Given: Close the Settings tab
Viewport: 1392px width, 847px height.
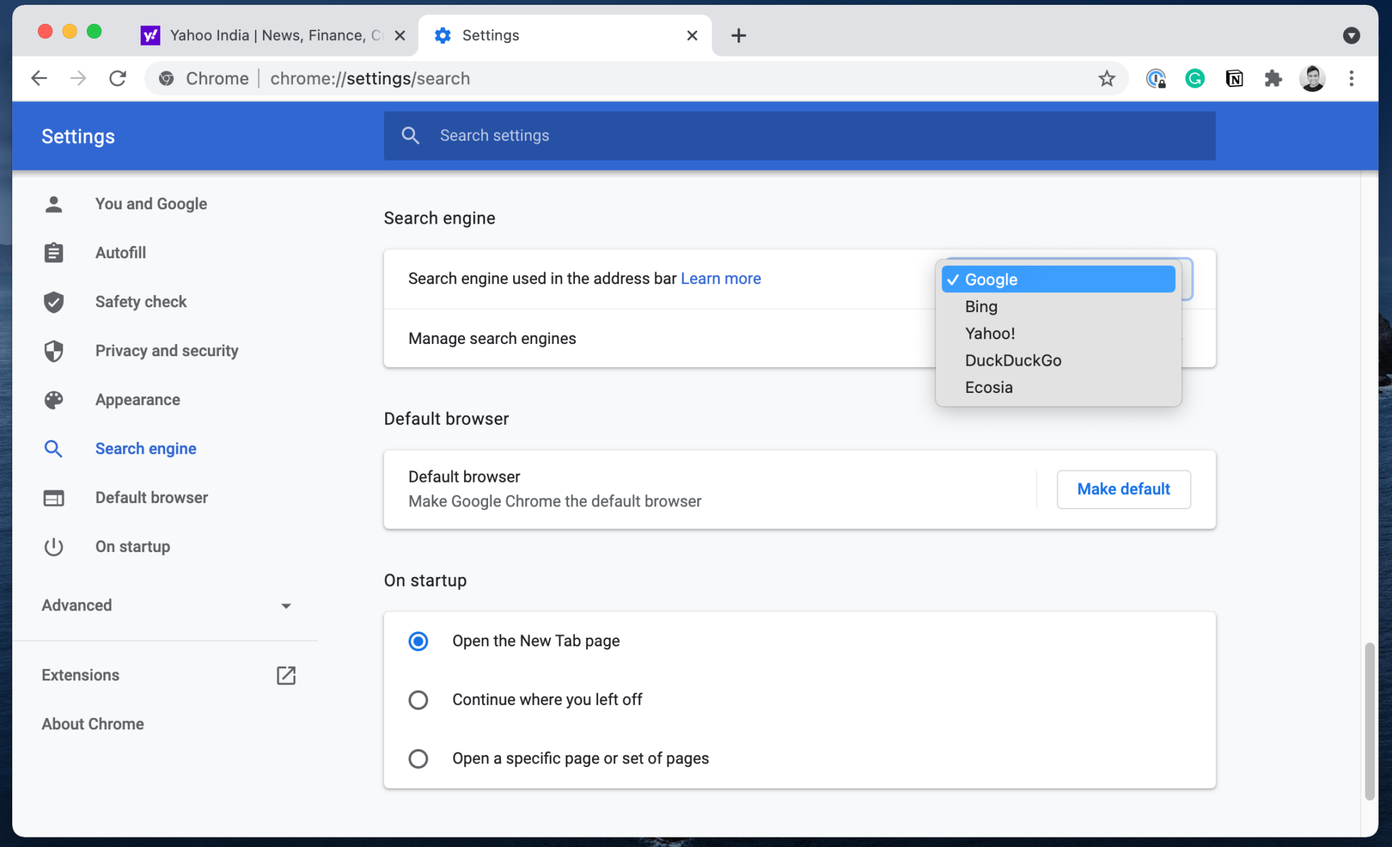Looking at the screenshot, I should (x=692, y=35).
